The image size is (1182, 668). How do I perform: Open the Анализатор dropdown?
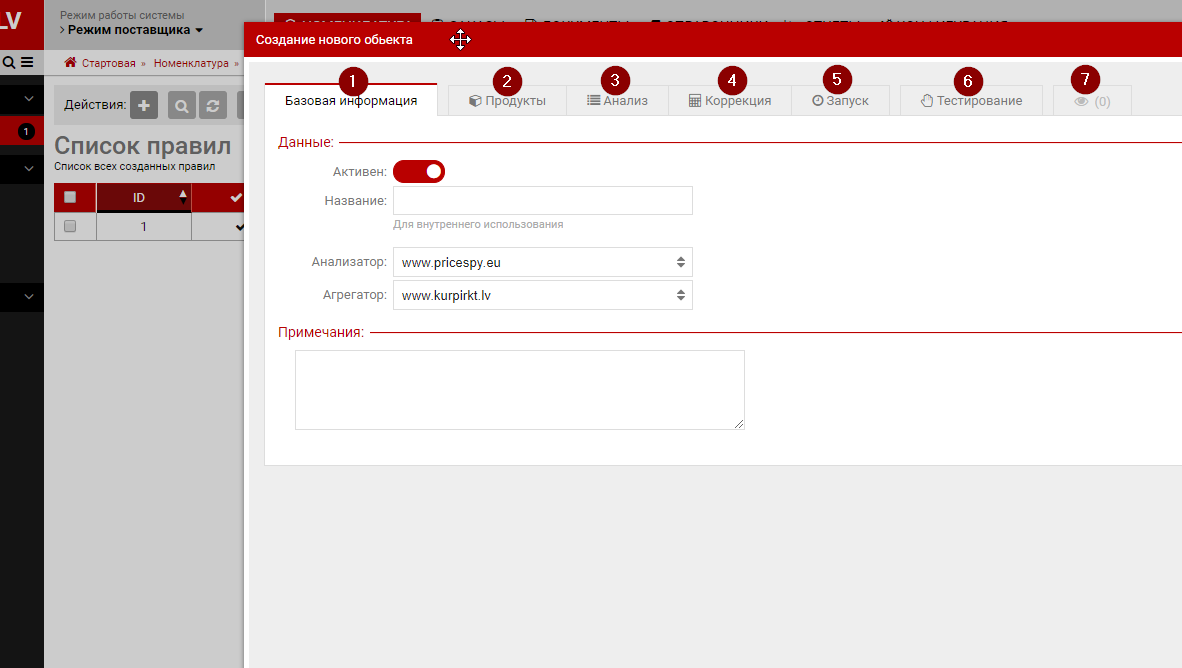(542, 262)
